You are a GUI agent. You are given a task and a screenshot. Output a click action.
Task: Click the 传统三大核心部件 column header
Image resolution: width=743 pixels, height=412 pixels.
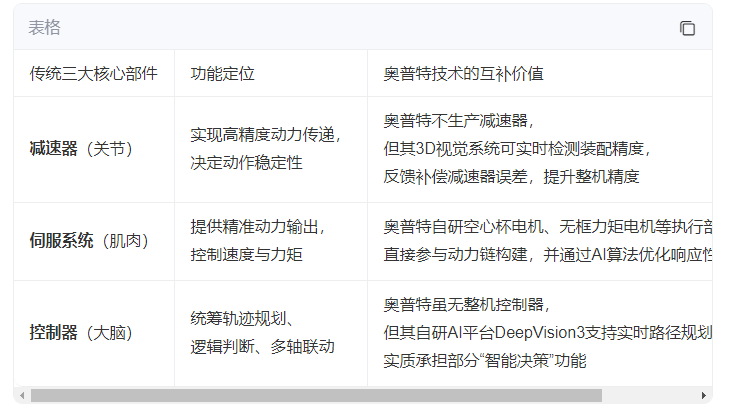point(93,73)
